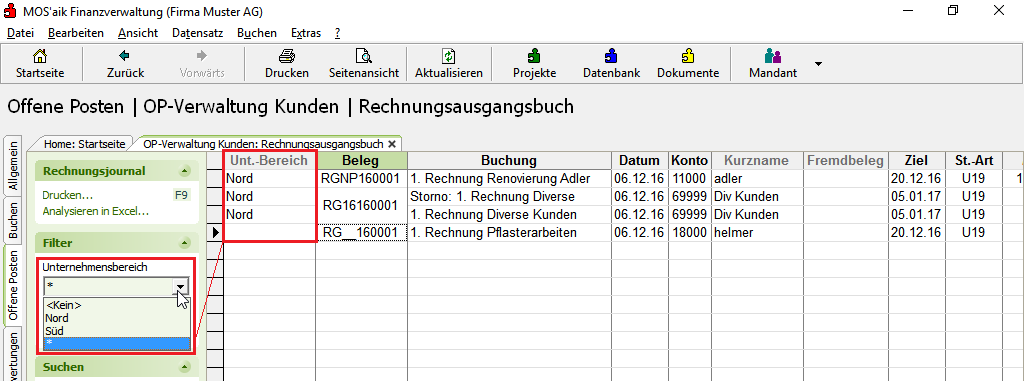
Task: Select Beleg cell RG__160001
Action: pyautogui.click(x=361, y=233)
